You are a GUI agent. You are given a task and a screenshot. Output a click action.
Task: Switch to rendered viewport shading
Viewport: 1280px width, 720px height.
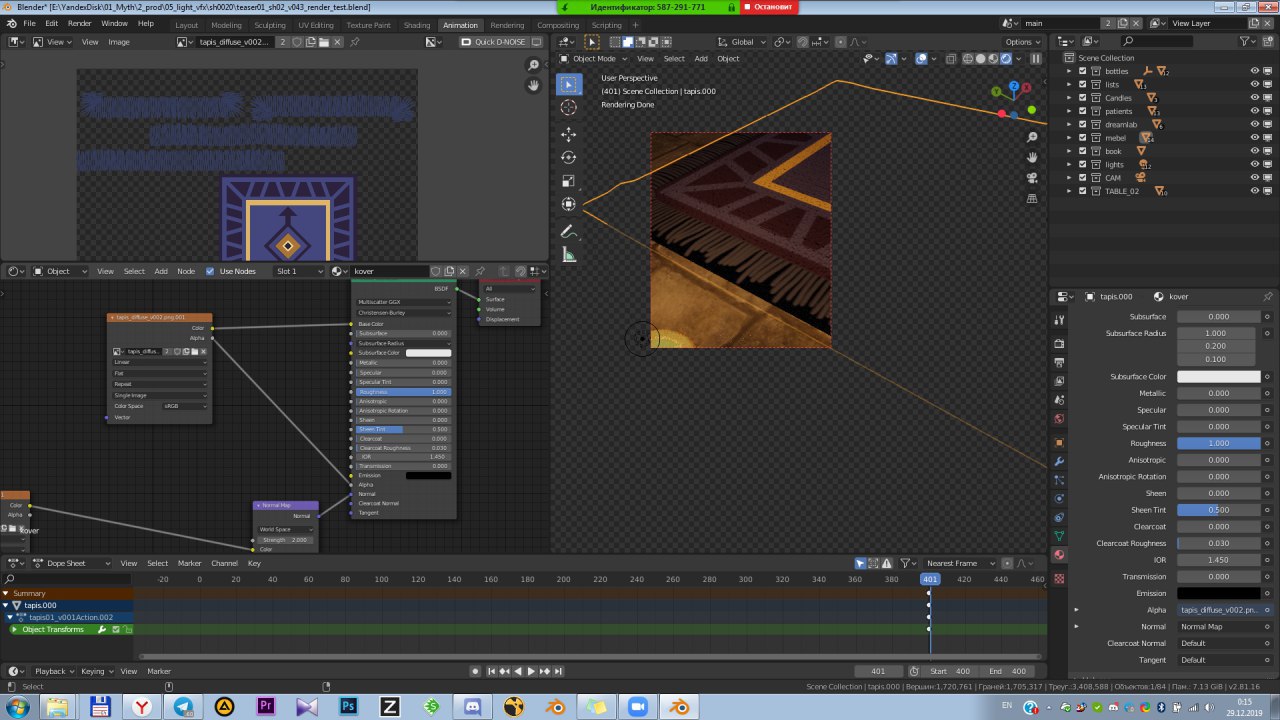(x=1006, y=59)
